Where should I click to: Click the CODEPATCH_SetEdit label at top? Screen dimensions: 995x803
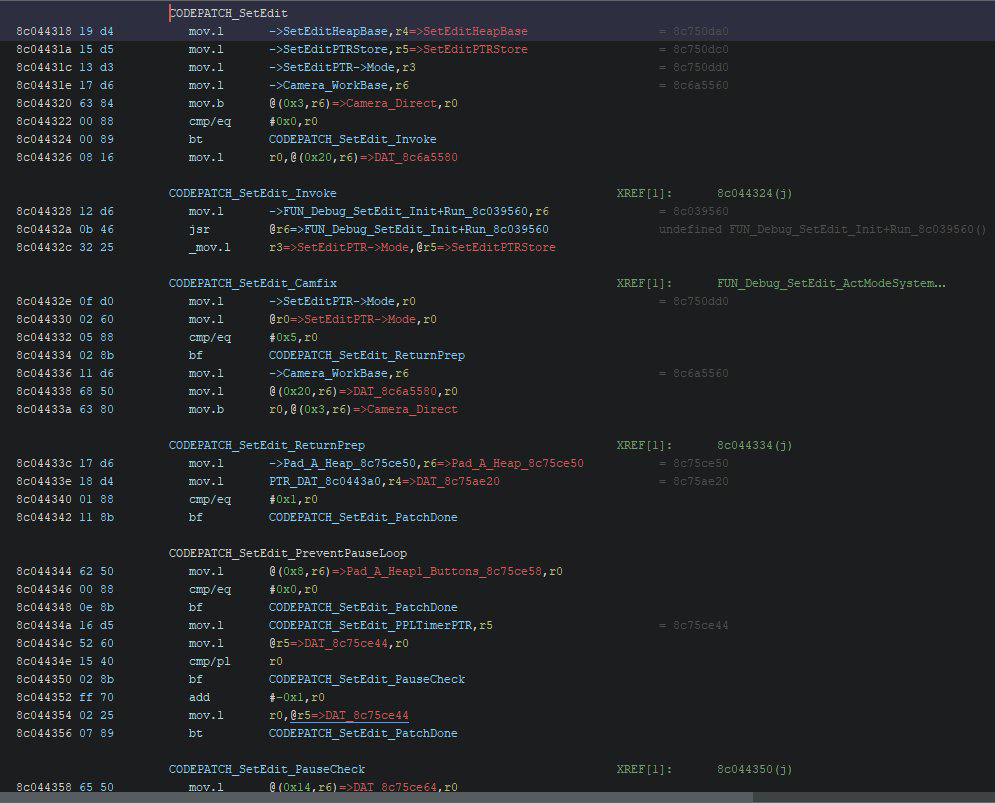[228, 13]
